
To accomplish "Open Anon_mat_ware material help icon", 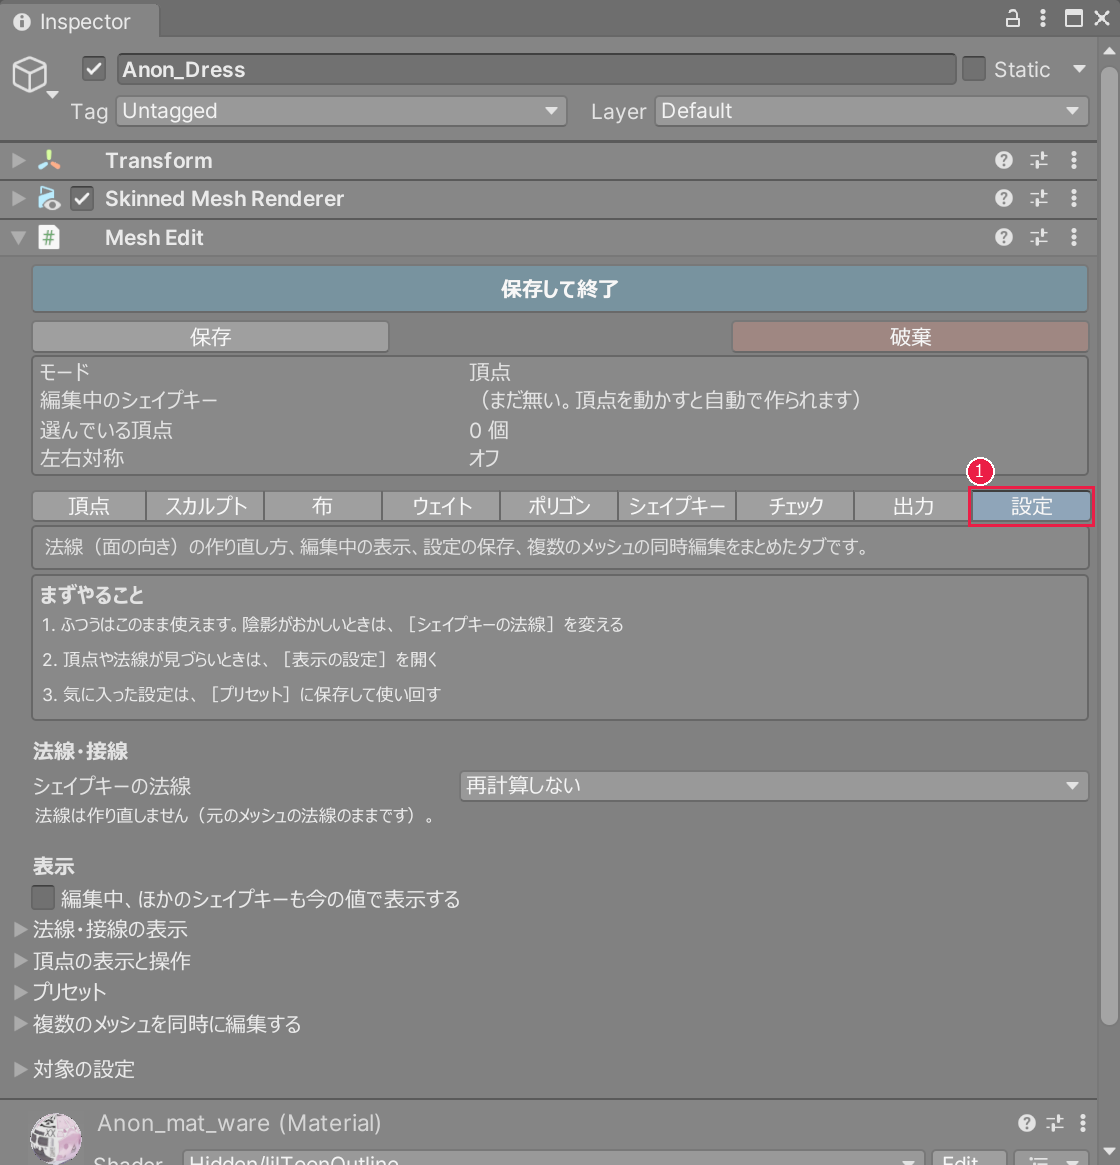I will [x=1026, y=1123].
